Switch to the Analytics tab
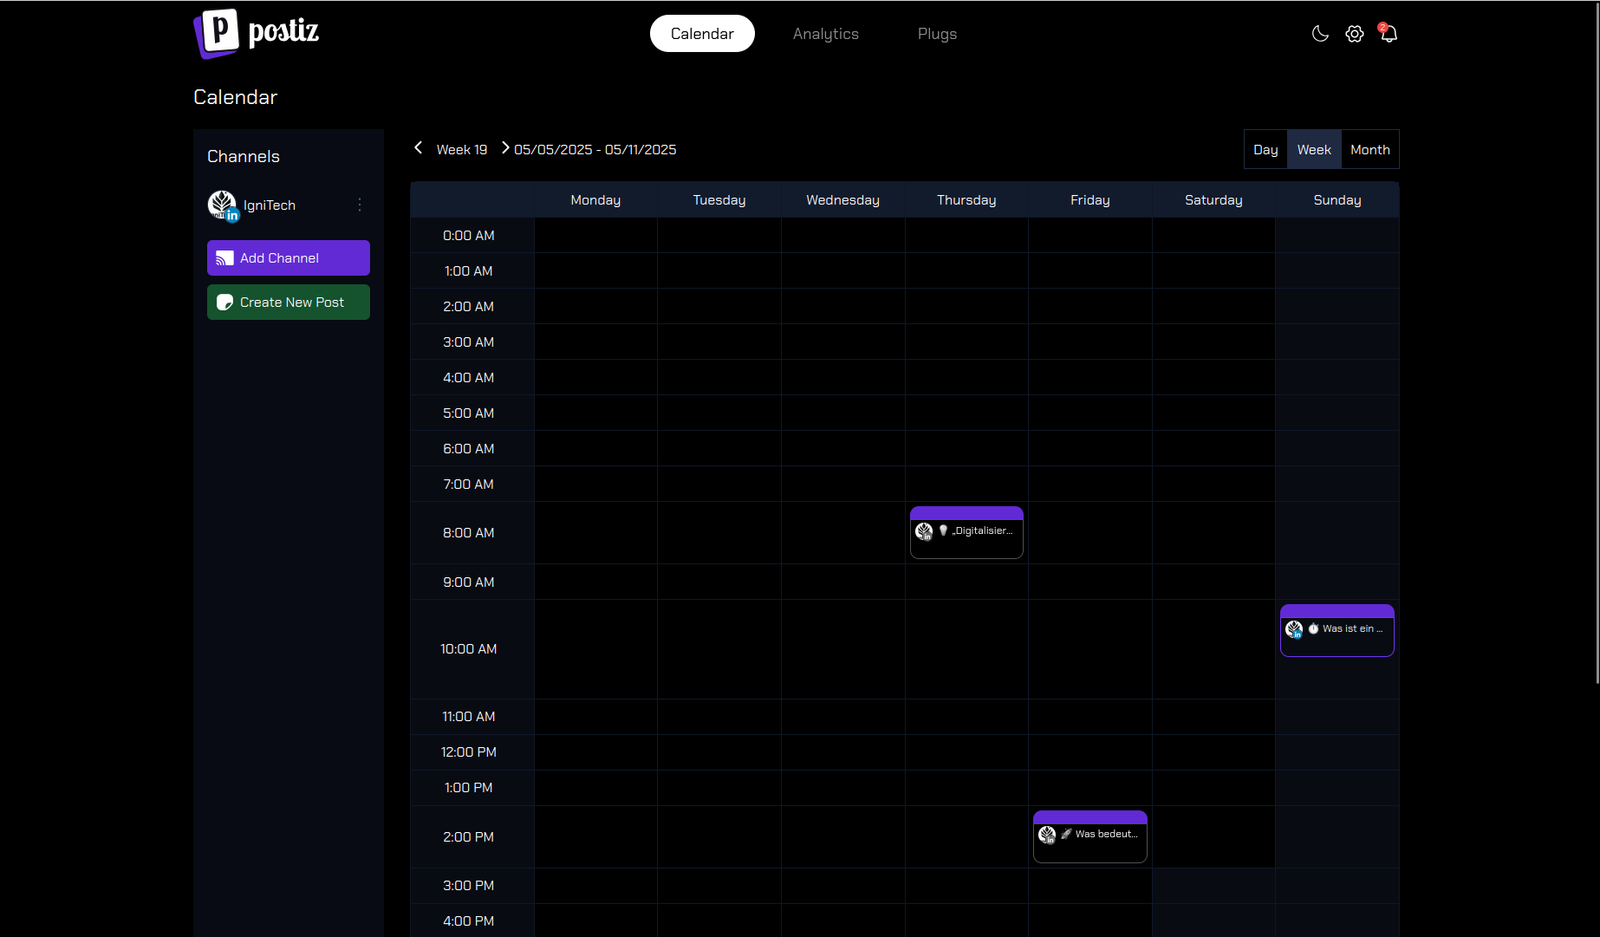The width and height of the screenshot is (1600, 937). tap(825, 34)
